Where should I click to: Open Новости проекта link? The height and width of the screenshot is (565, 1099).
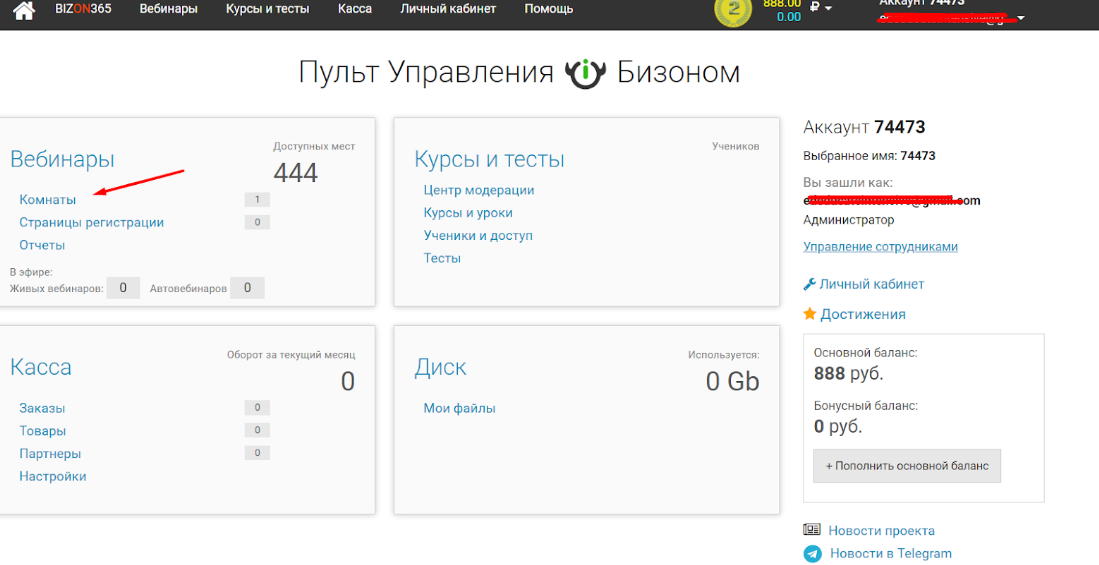click(x=881, y=531)
